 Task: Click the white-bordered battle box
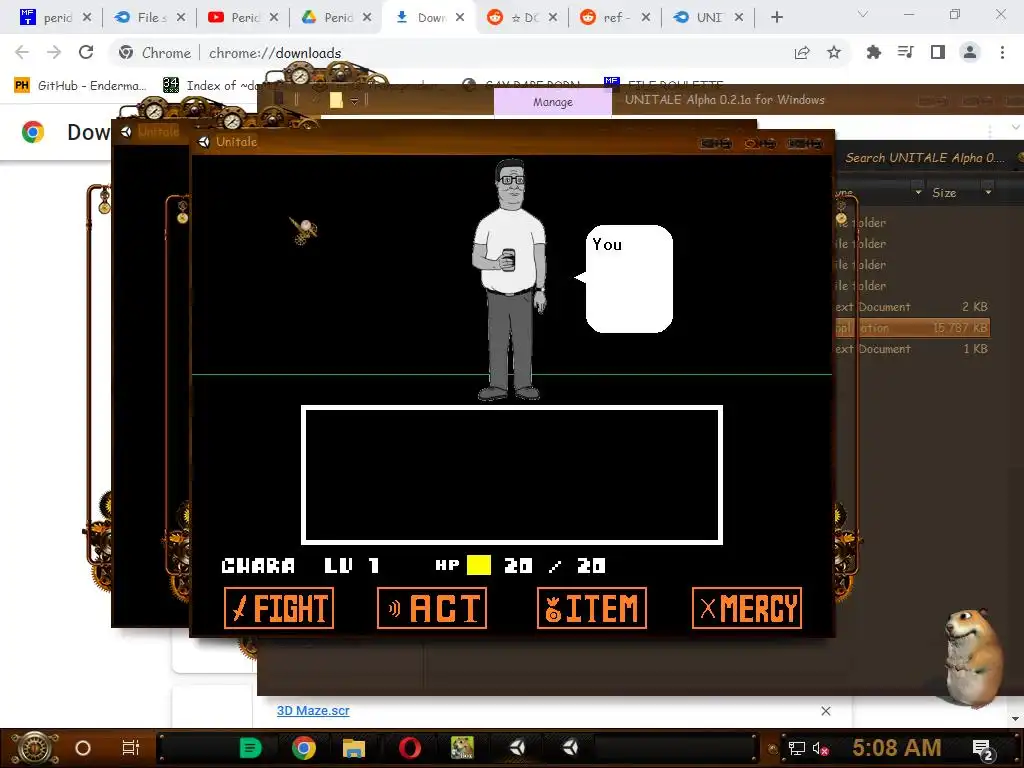(511, 475)
